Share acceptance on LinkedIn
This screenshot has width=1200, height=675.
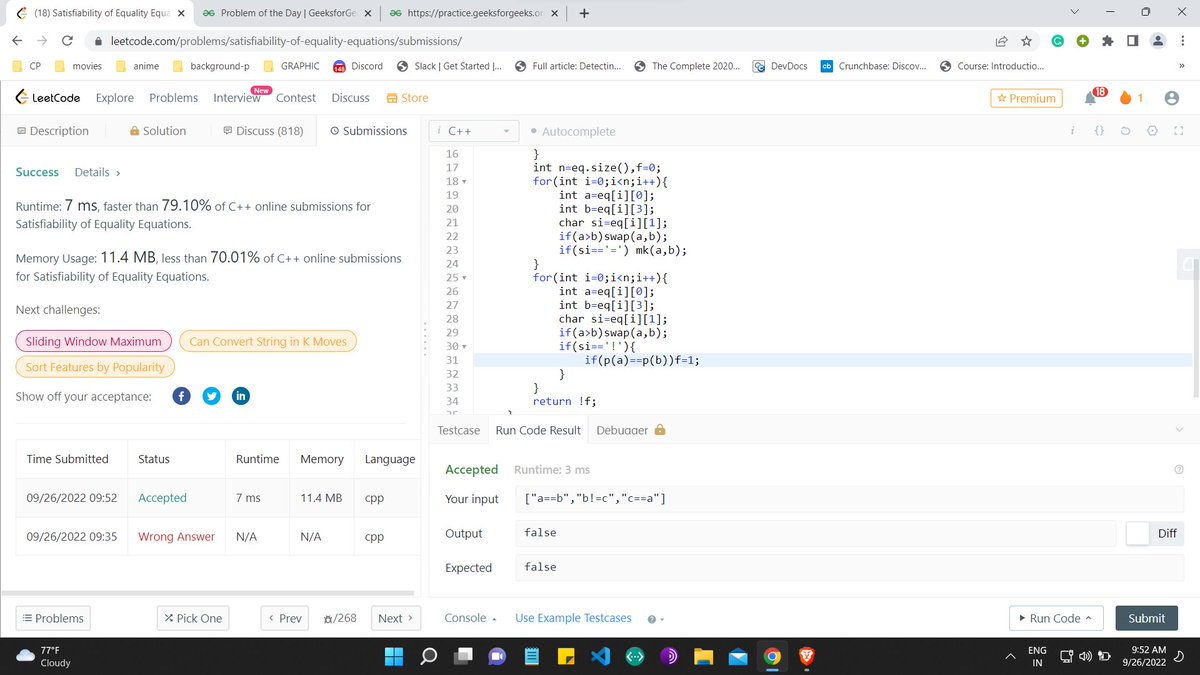[x=240, y=396]
